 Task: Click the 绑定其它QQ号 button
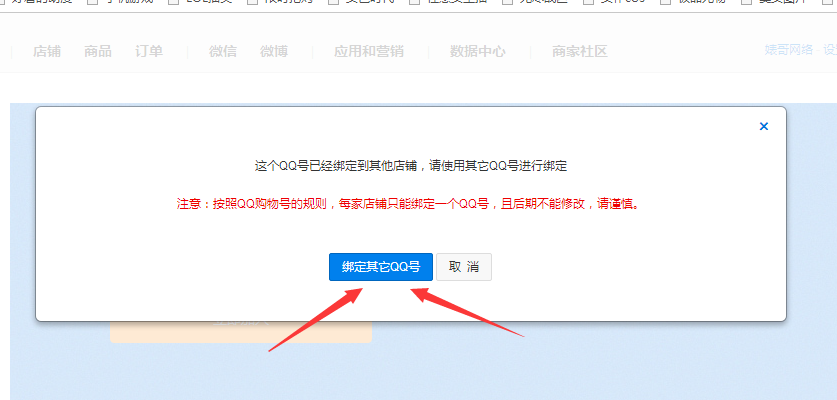coord(381,267)
